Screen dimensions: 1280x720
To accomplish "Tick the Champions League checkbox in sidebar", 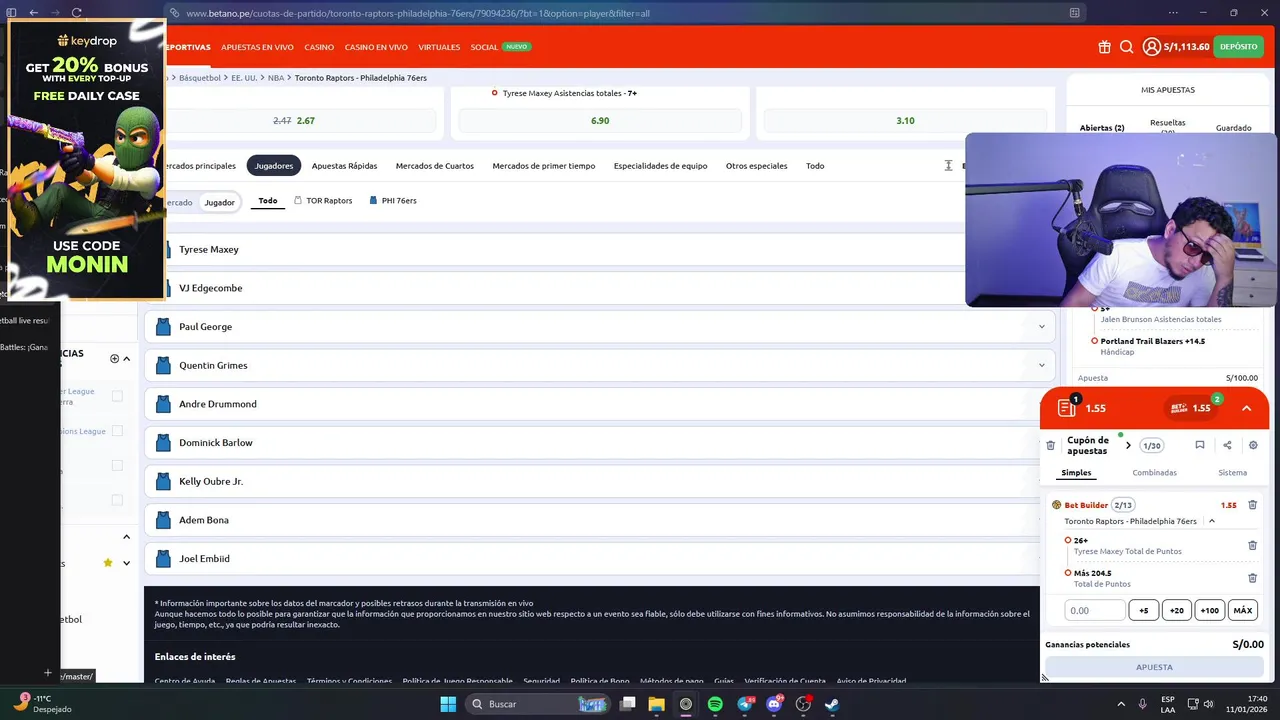I will (117, 431).
